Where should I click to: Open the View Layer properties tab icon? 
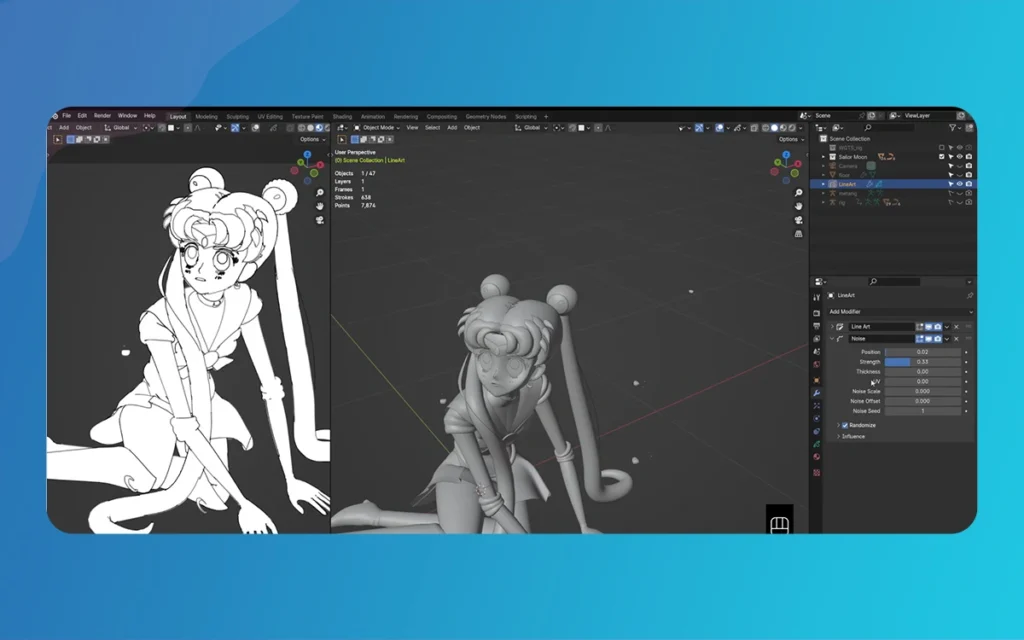pyautogui.click(x=816, y=339)
